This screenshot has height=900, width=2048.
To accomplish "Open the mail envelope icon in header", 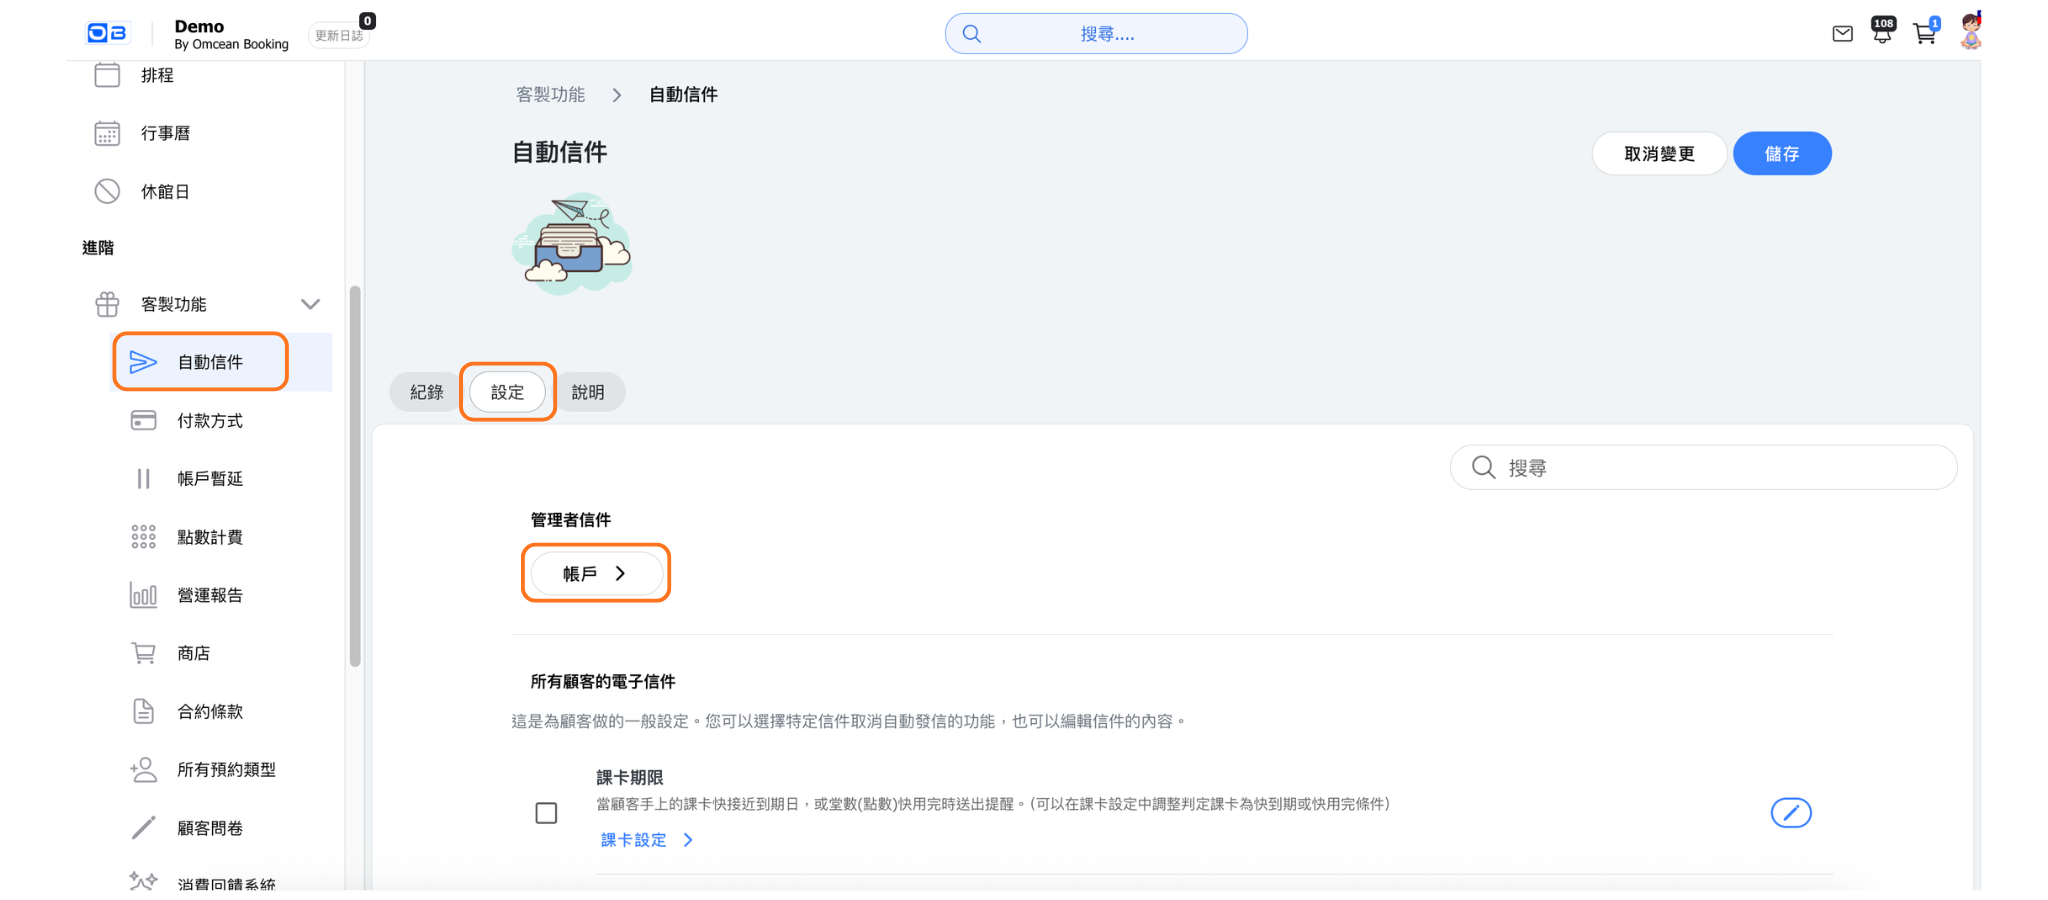I will [1842, 34].
